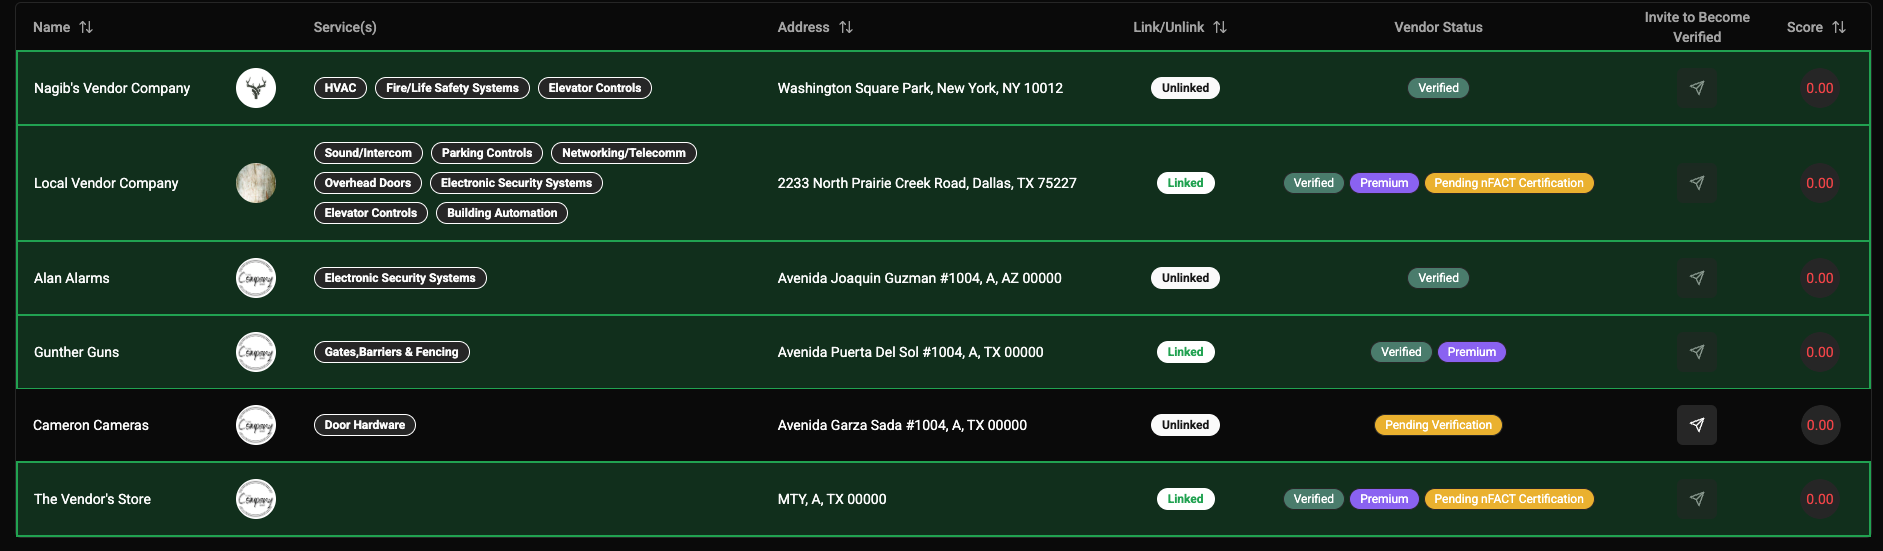Open The Vendor's Store company logo

pyautogui.click(x=256, y=499)
